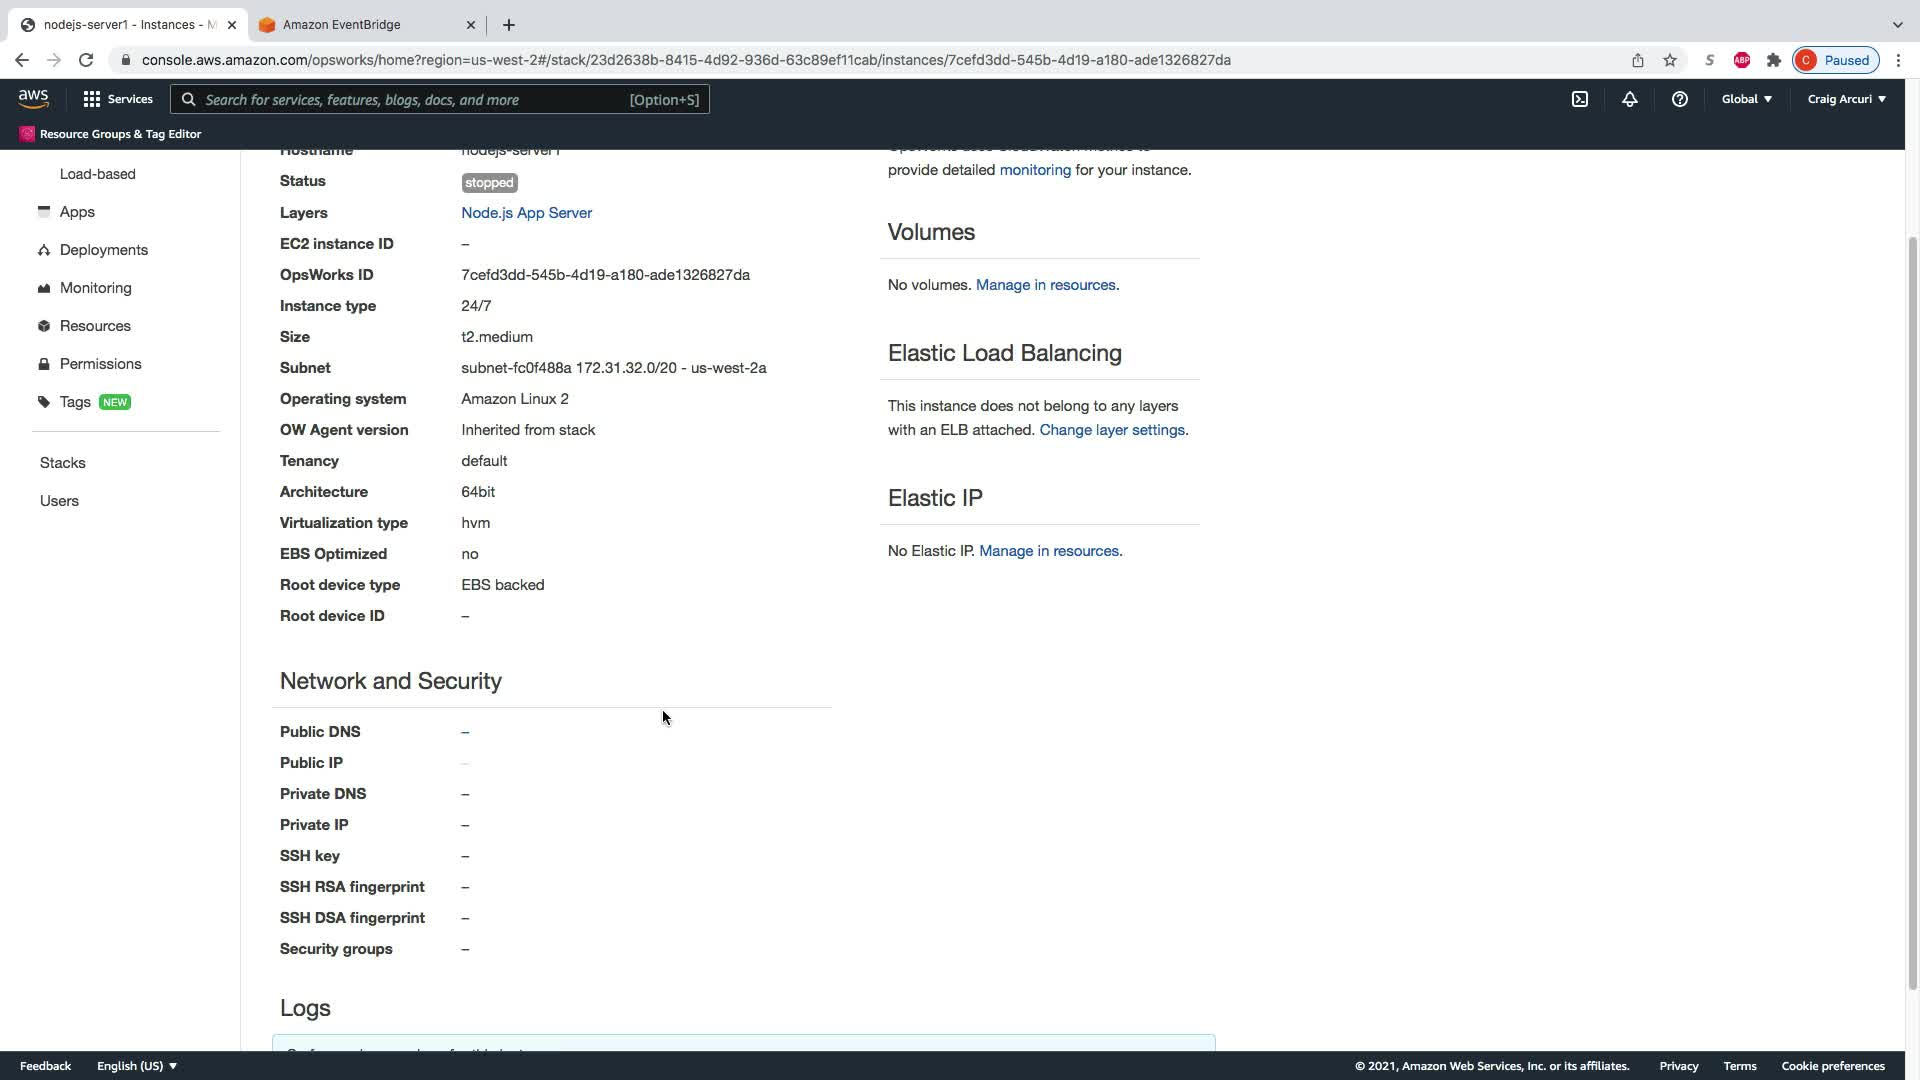Open Deployments in sidebar
The image size is (1920, 1080).
click(x=103, y=250)
